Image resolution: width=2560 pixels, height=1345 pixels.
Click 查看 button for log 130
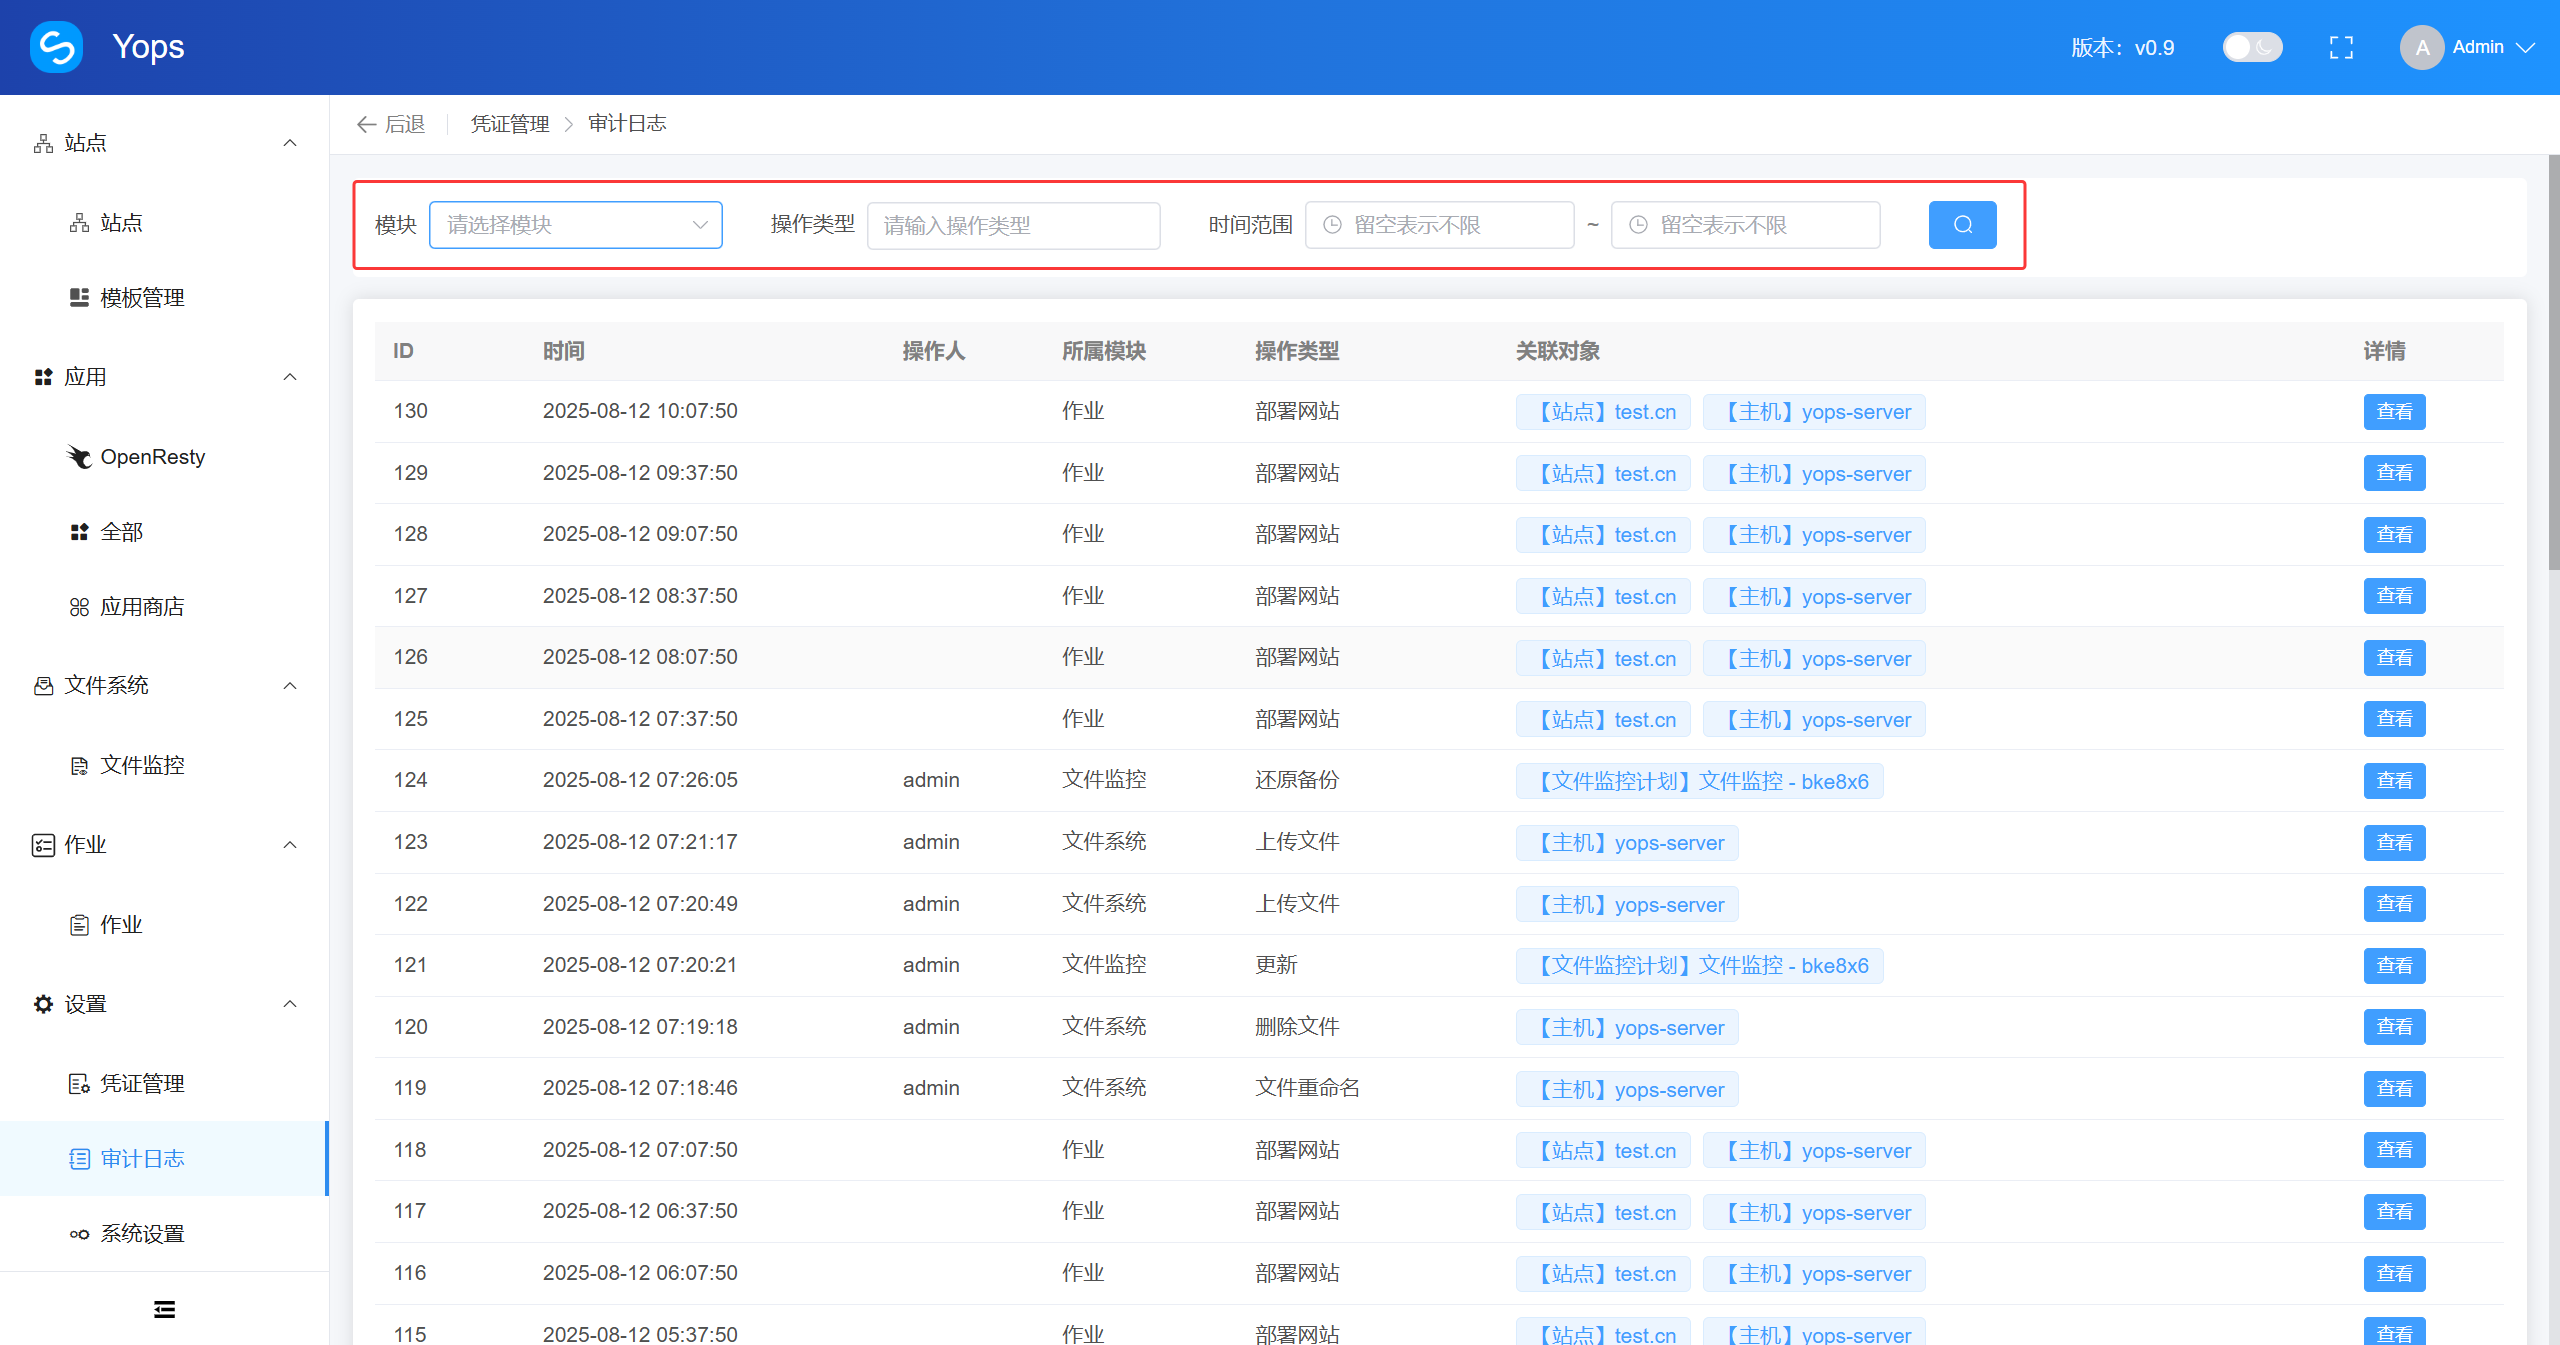click(x=2394, y=412)
